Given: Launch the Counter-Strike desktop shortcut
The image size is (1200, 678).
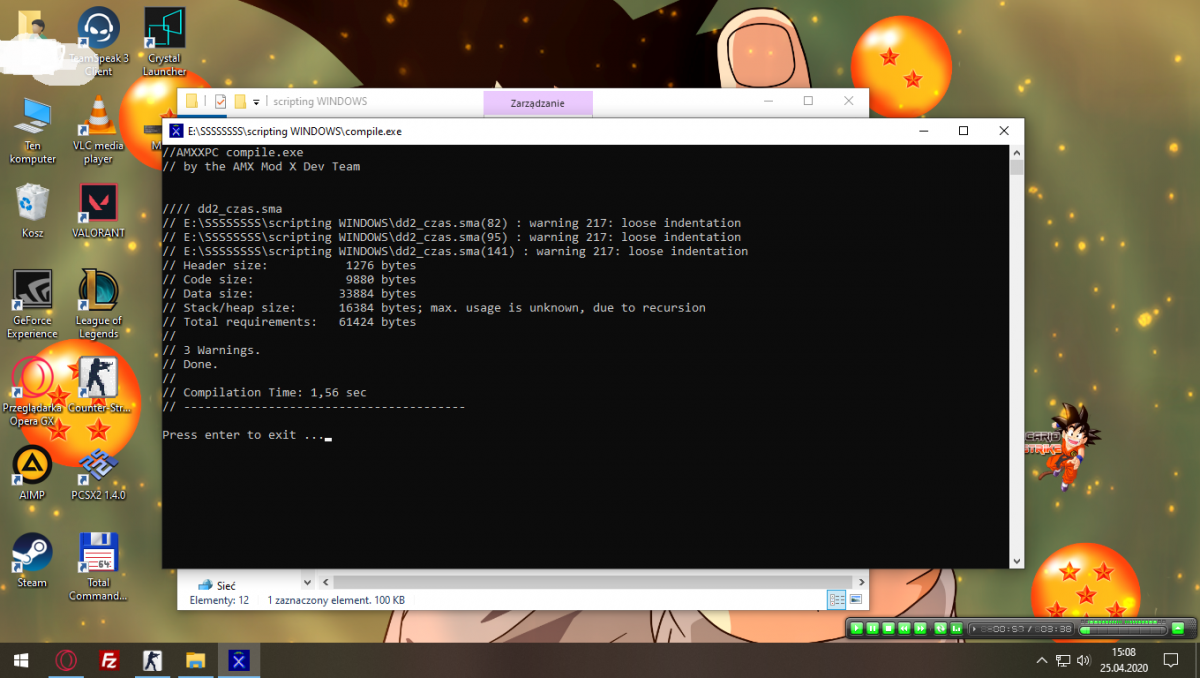Looking at the screenshot, I should tap(98, 385).
